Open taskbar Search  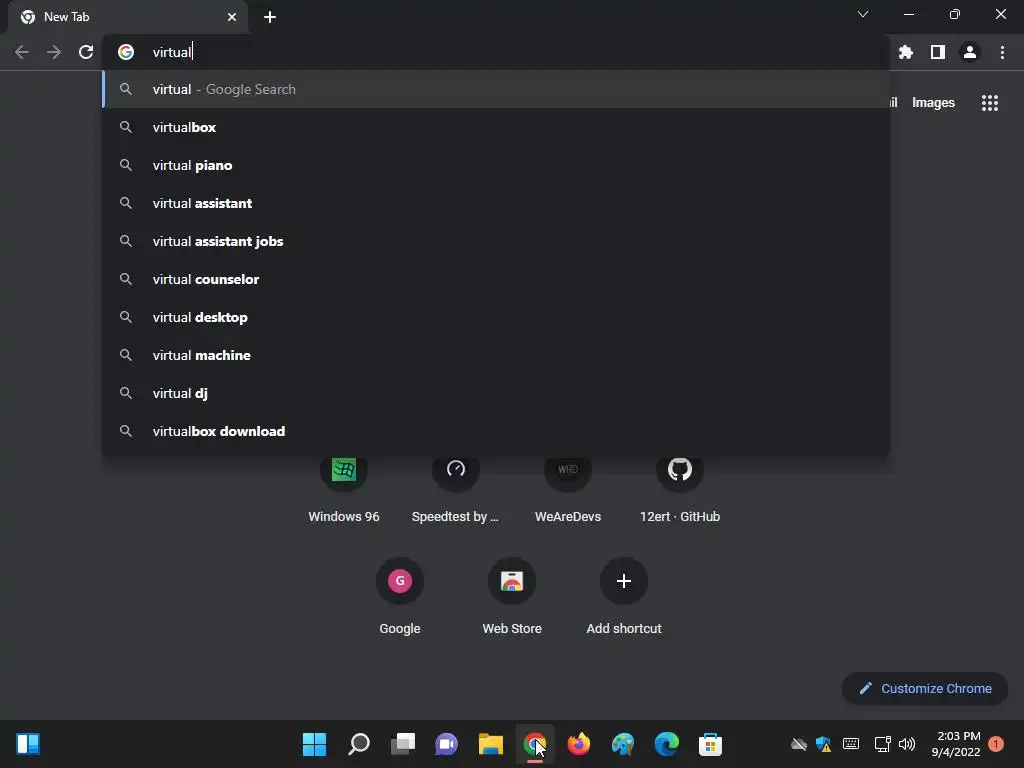[x=359, y=744]
